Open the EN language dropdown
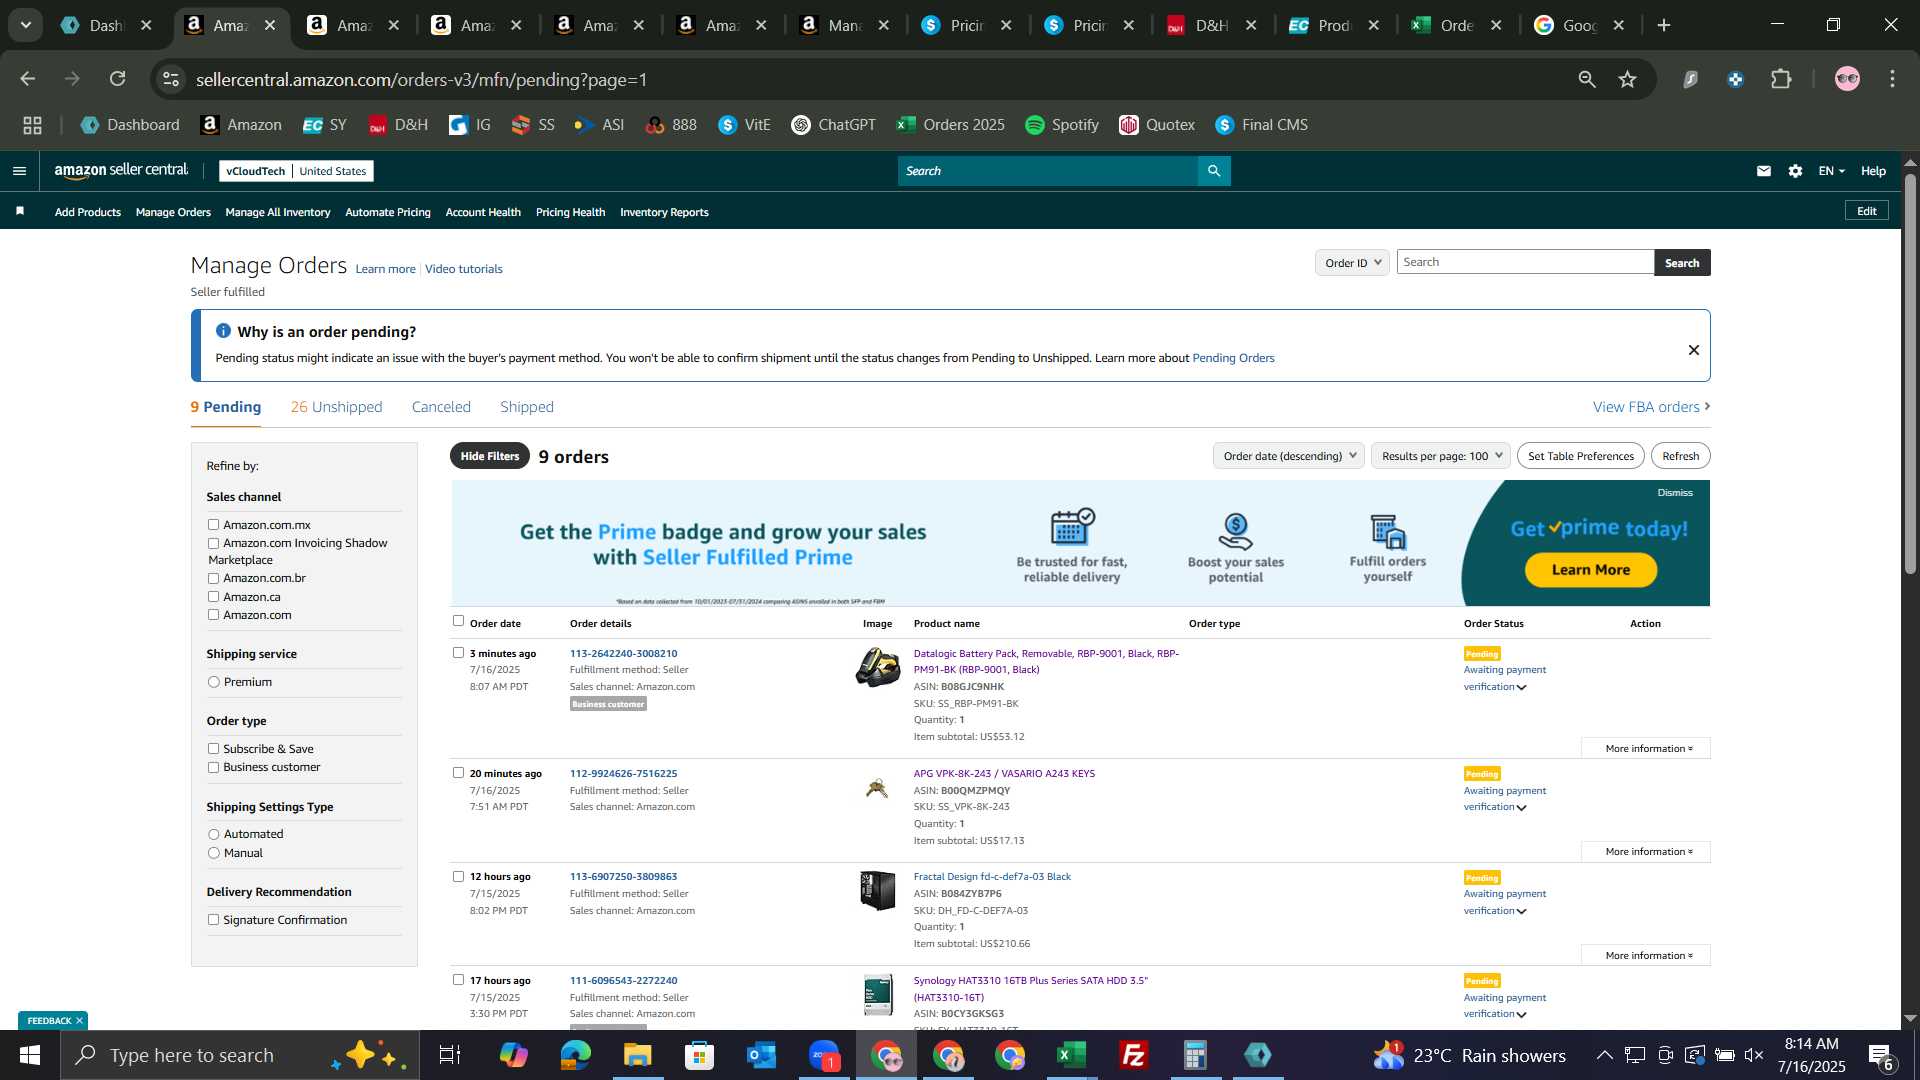This screenshot has height=1080, width=1920. point(1831,171)
